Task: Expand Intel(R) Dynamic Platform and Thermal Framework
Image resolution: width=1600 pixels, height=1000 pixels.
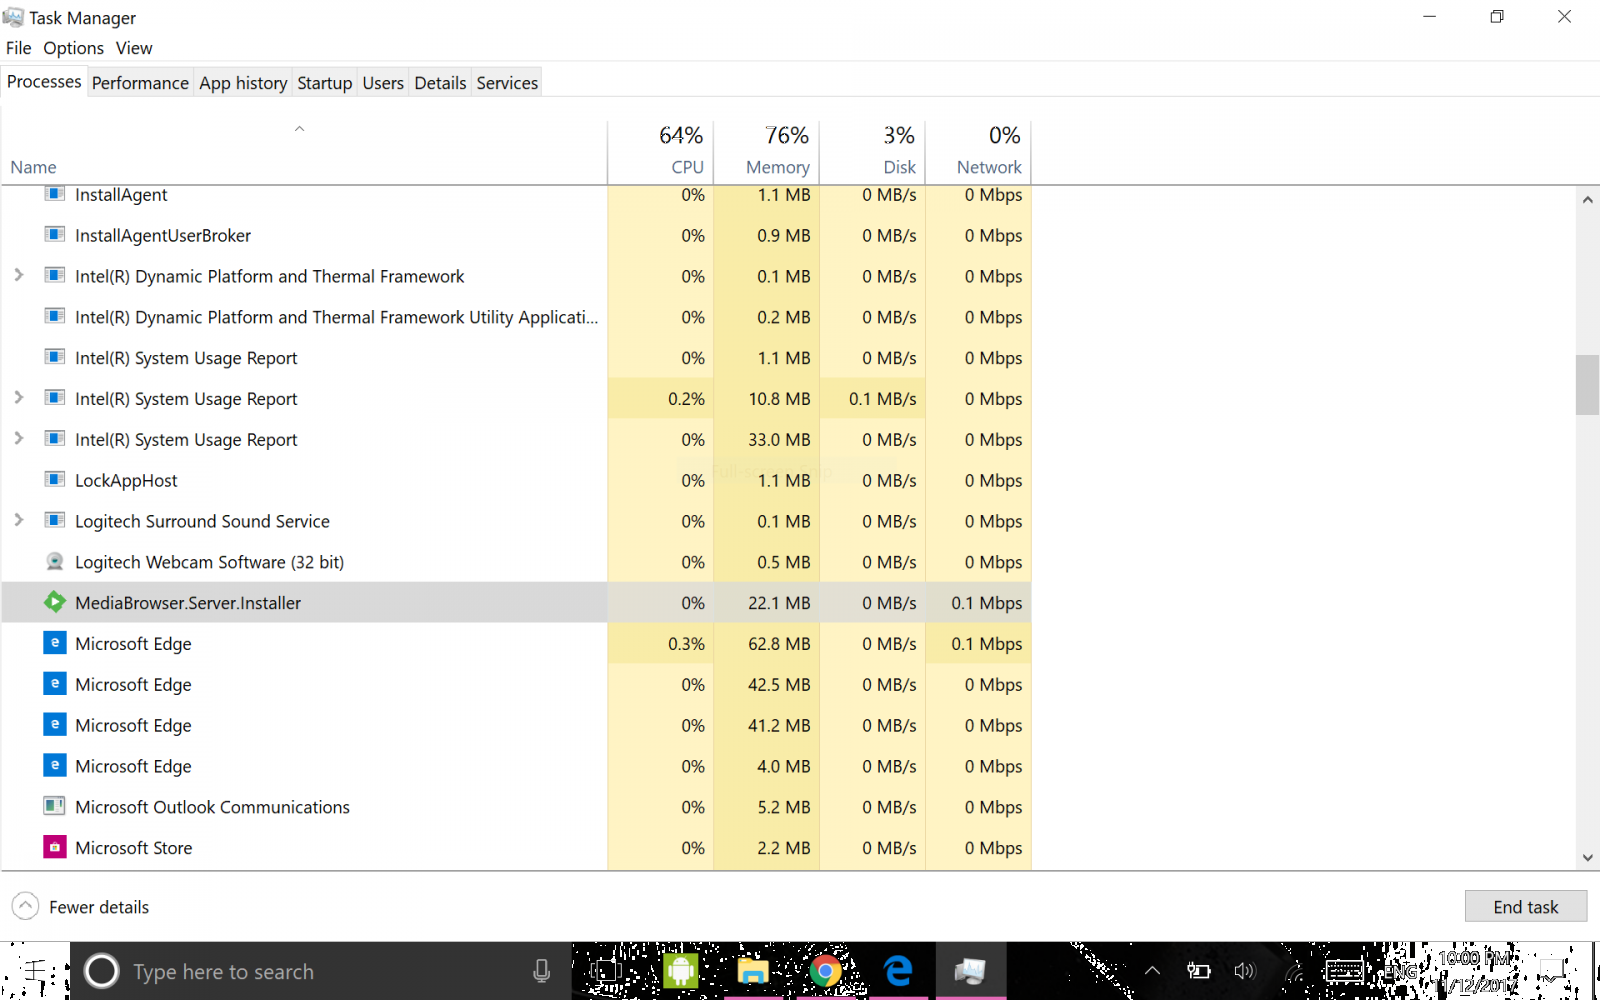Action: 18,276
